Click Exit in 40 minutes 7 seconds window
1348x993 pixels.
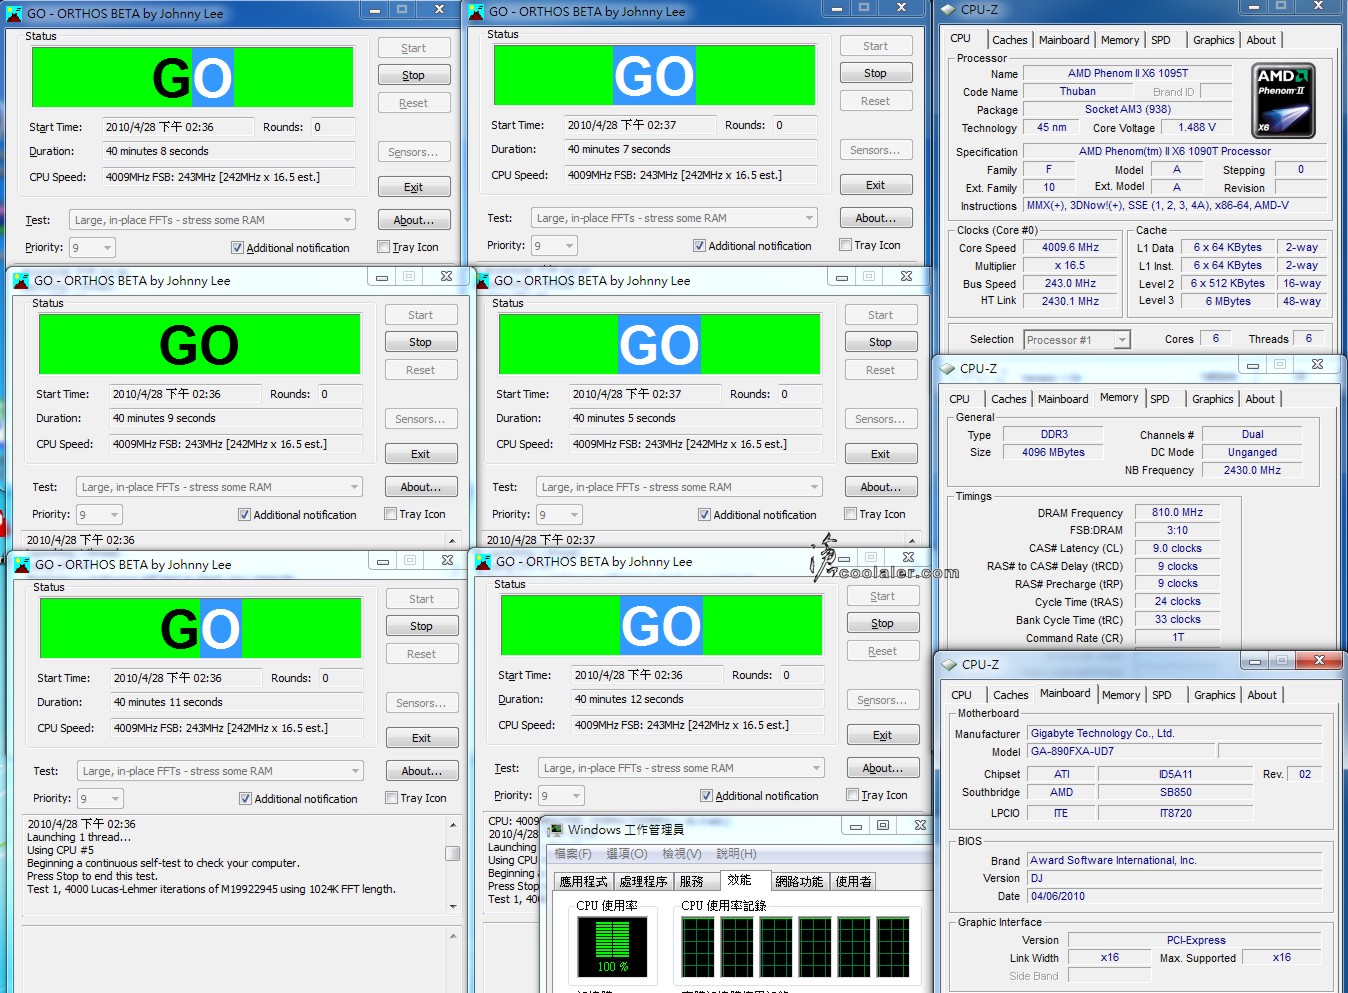click(x=876, y=185)
